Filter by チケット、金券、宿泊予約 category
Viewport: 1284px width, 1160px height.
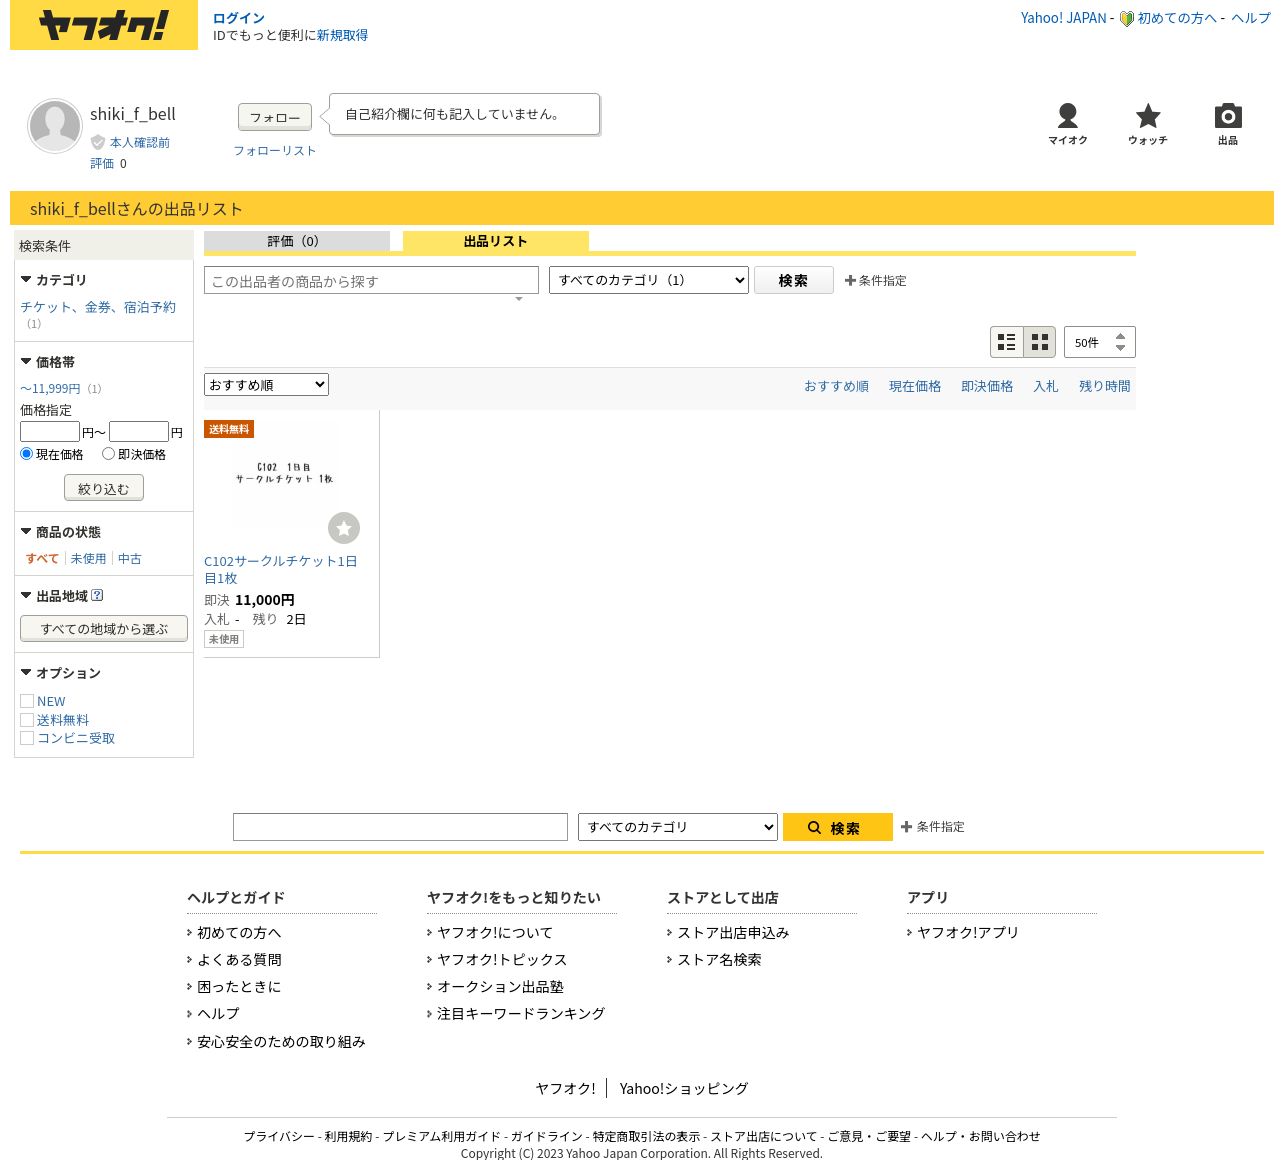[x=98, y=307]
